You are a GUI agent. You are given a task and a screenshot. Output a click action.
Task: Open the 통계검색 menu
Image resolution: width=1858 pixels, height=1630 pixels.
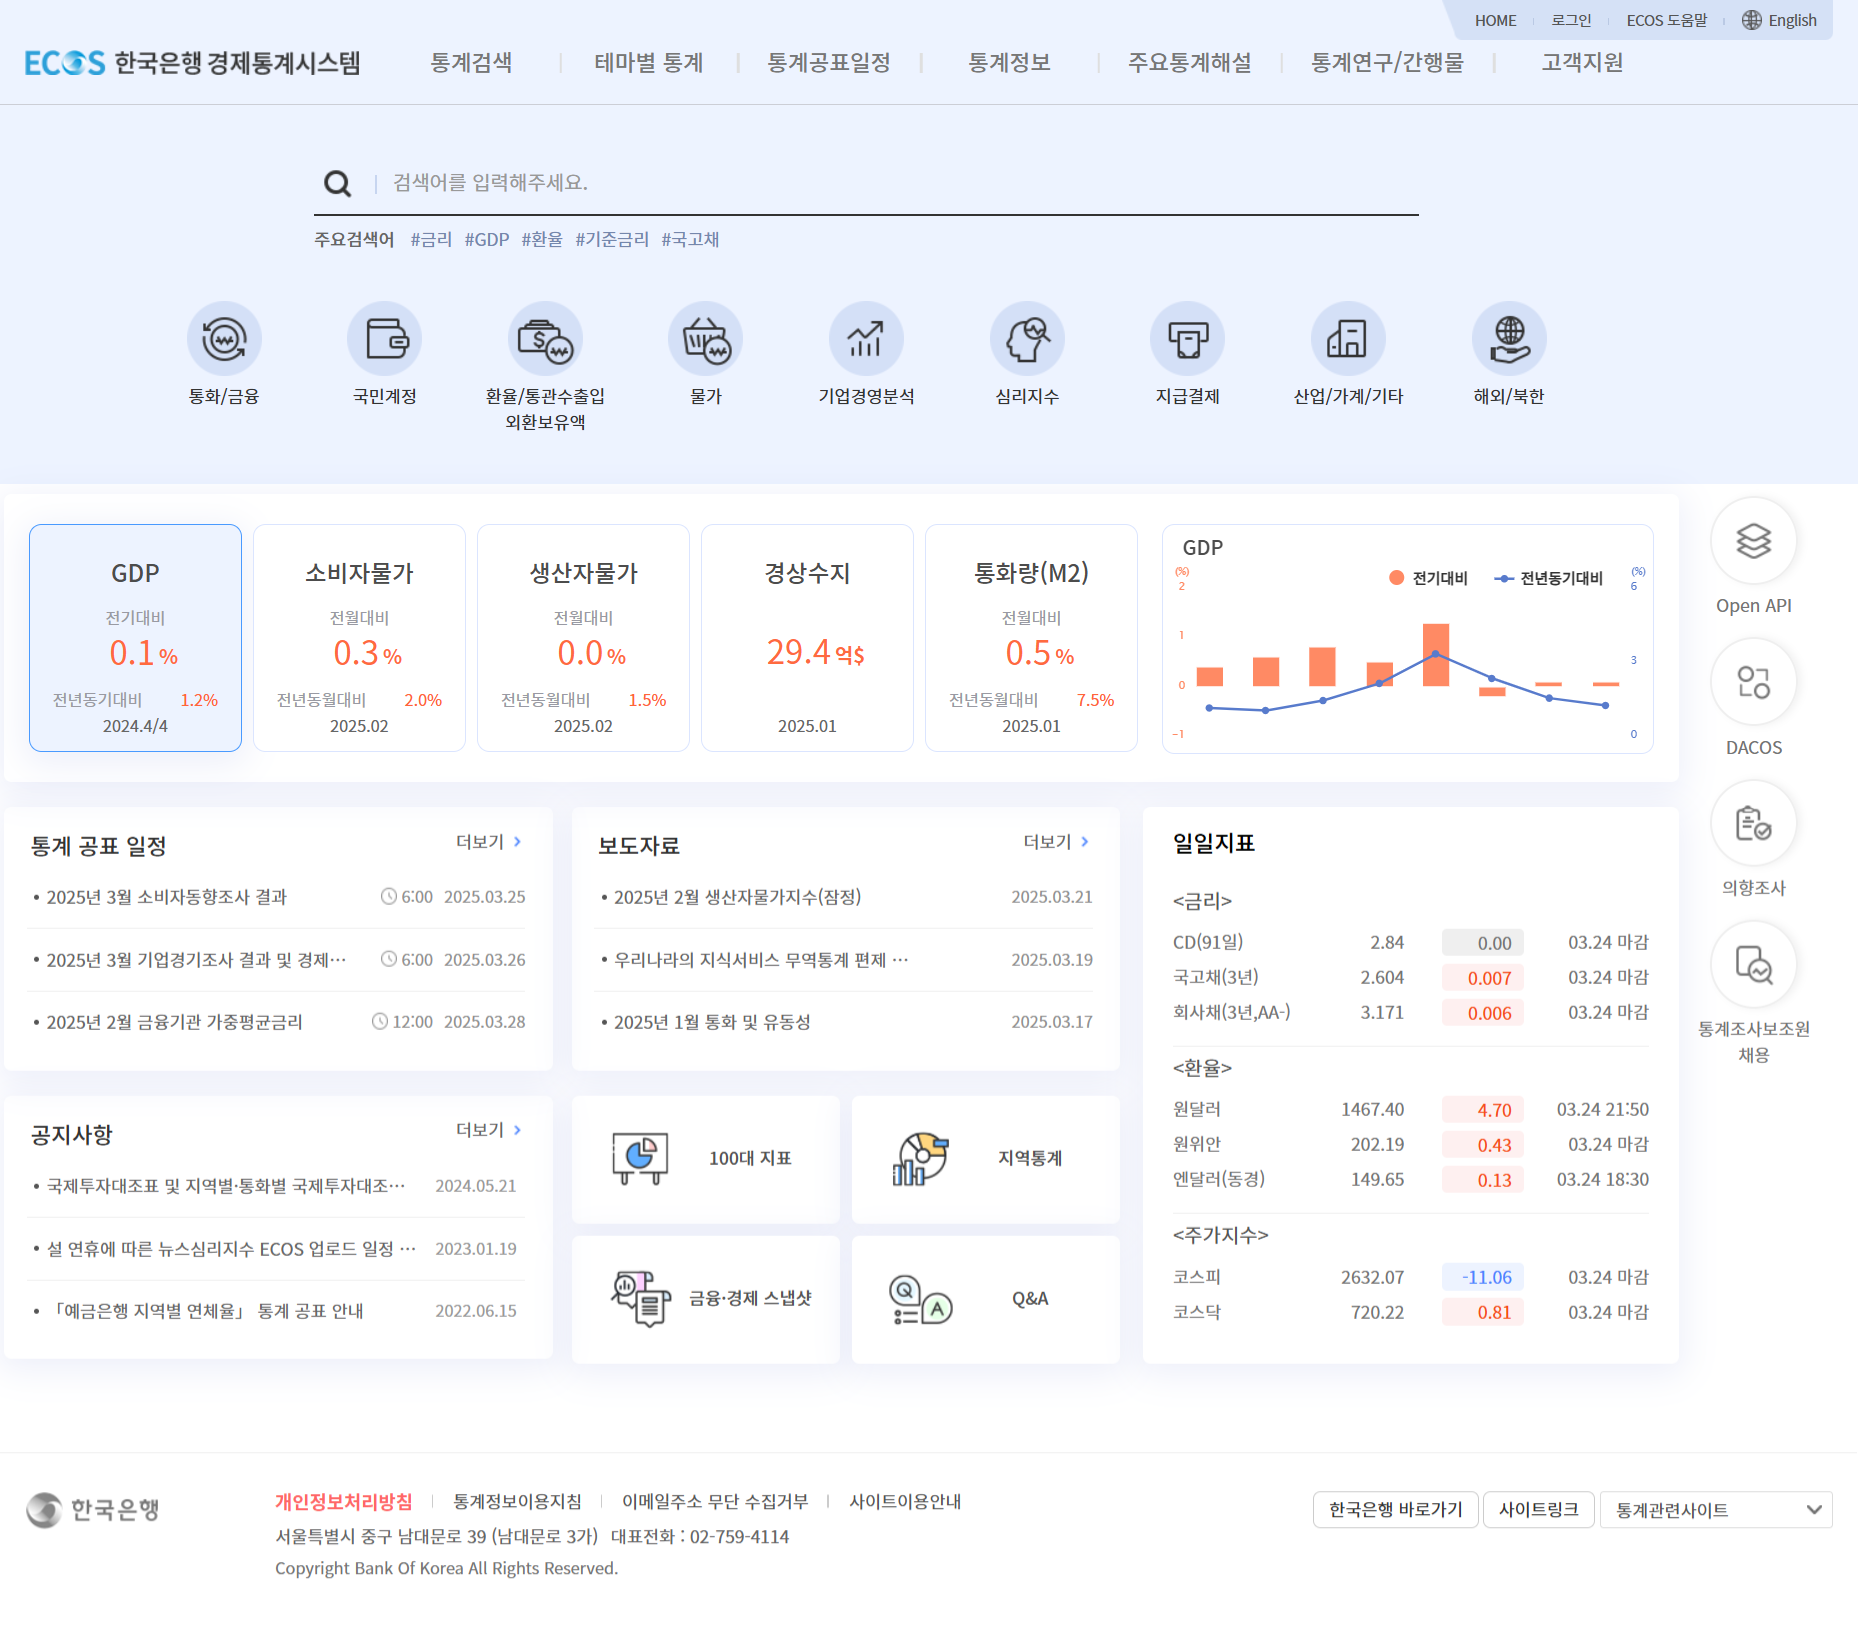pos(471,63)
